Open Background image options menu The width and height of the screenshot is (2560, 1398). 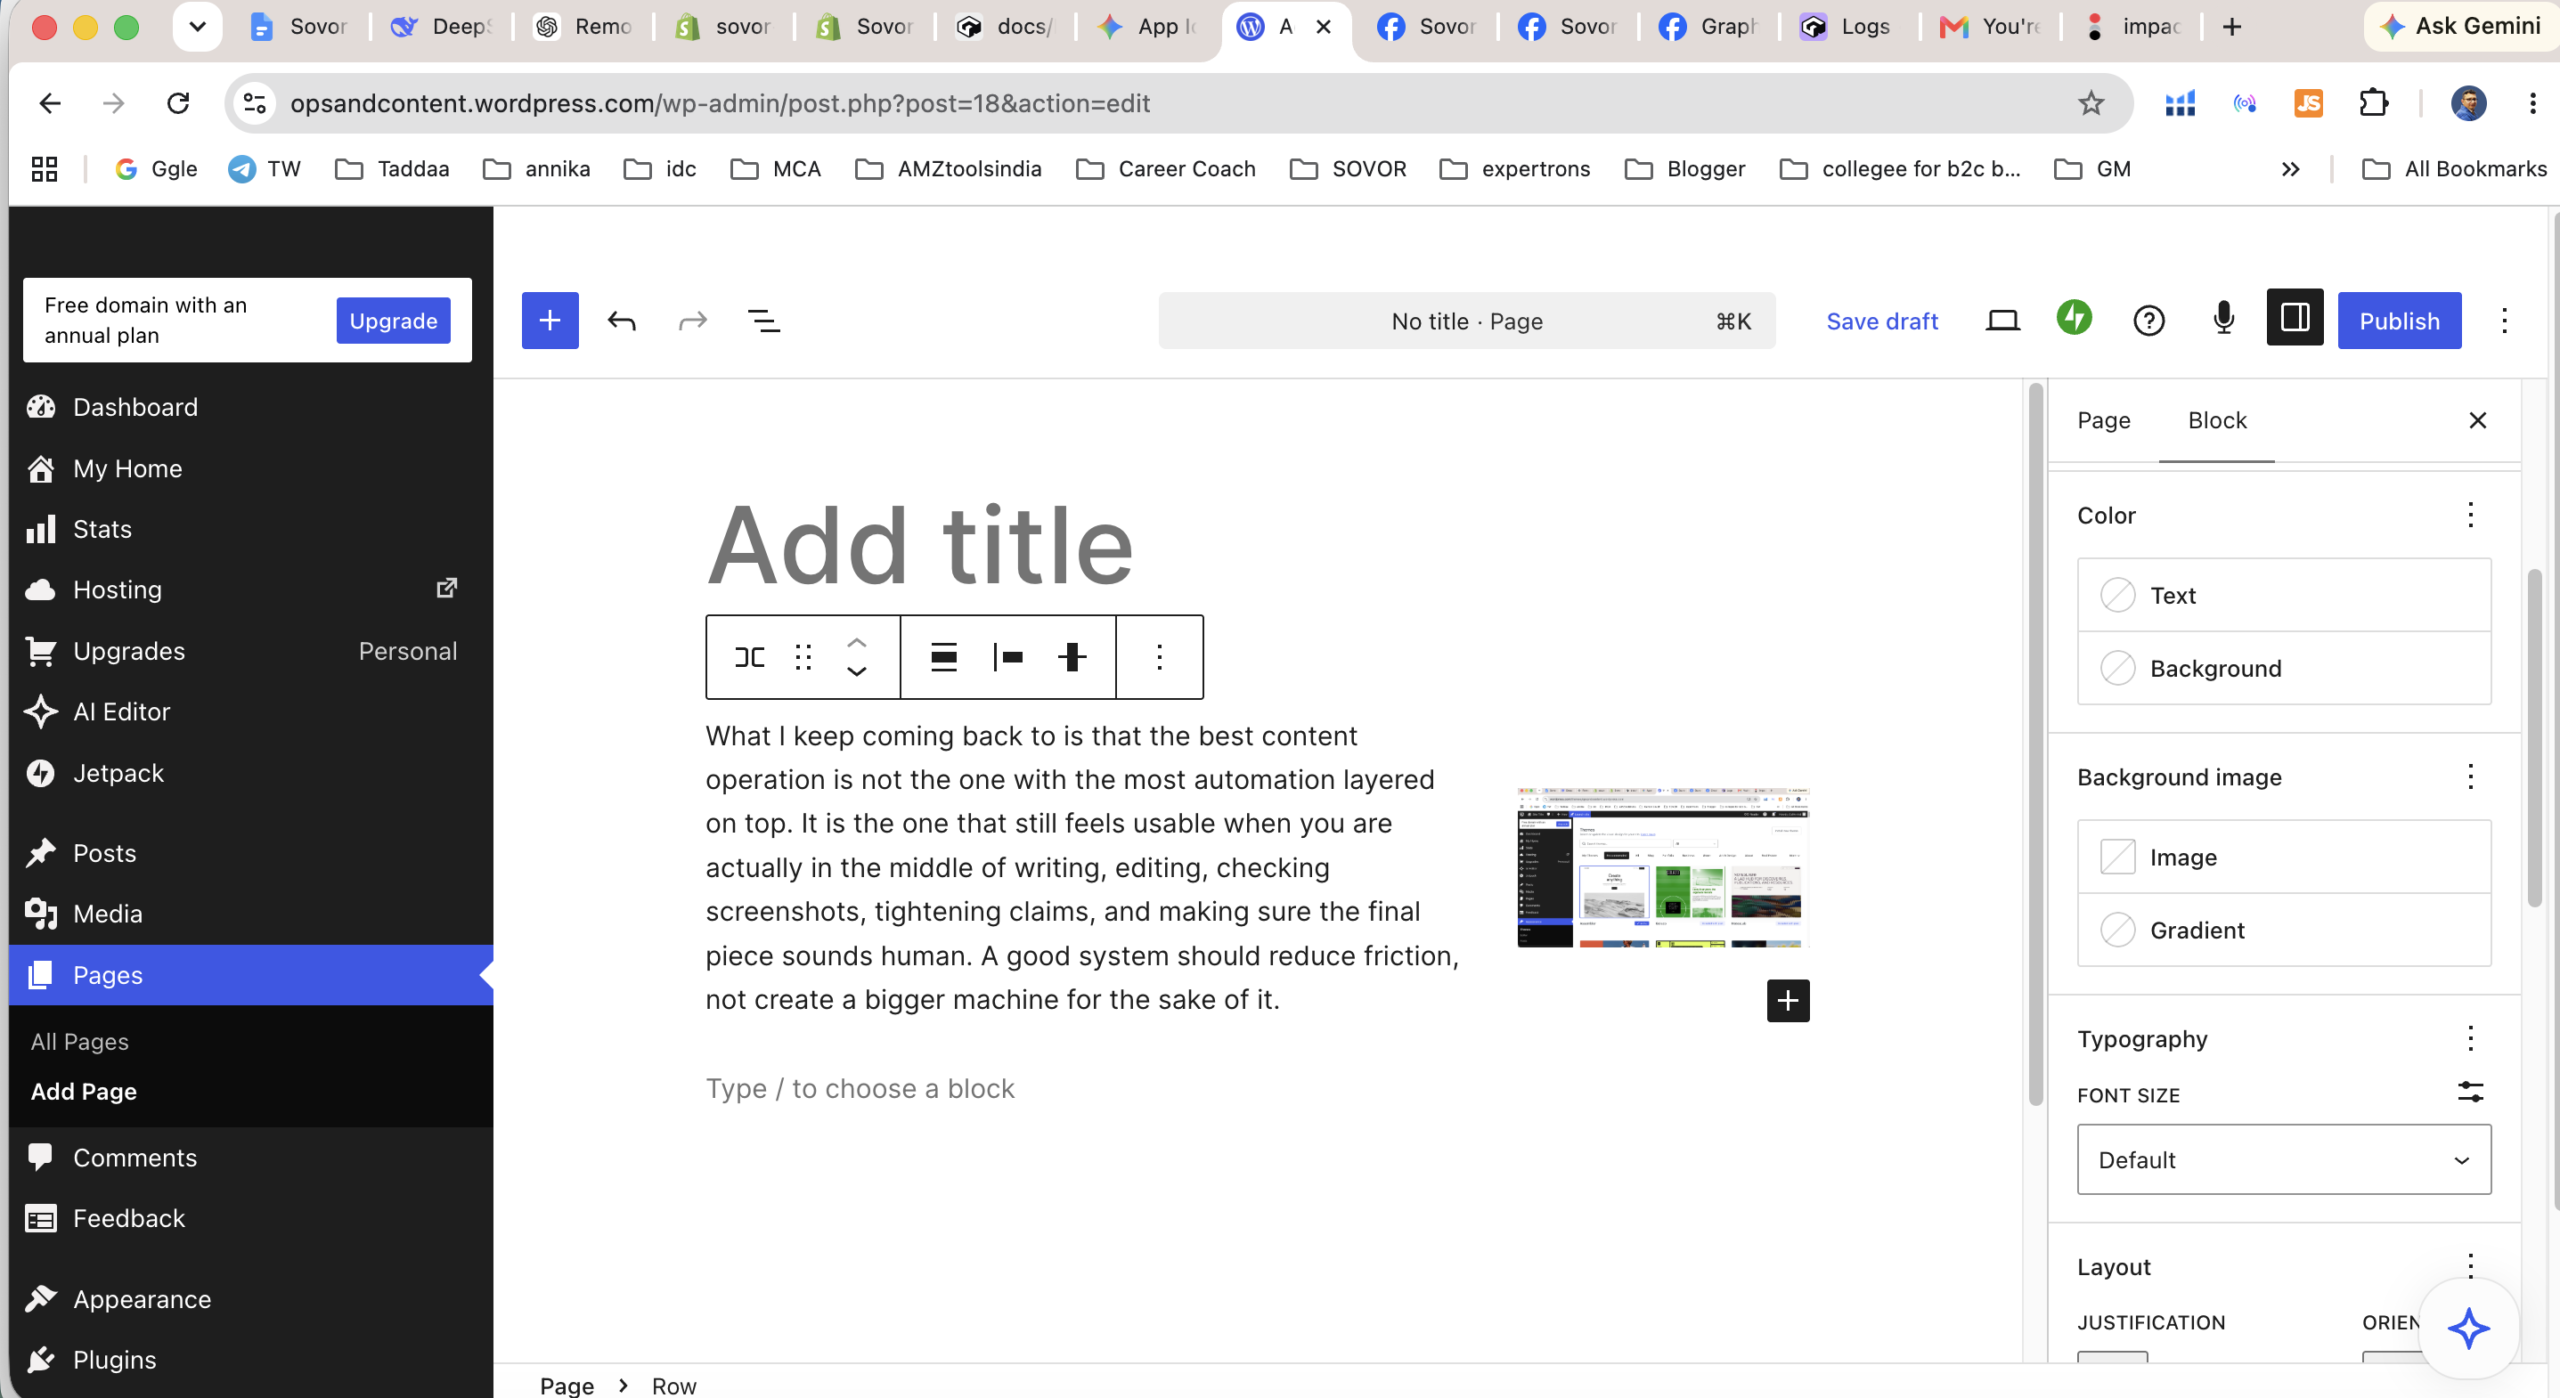[2470, 777]
